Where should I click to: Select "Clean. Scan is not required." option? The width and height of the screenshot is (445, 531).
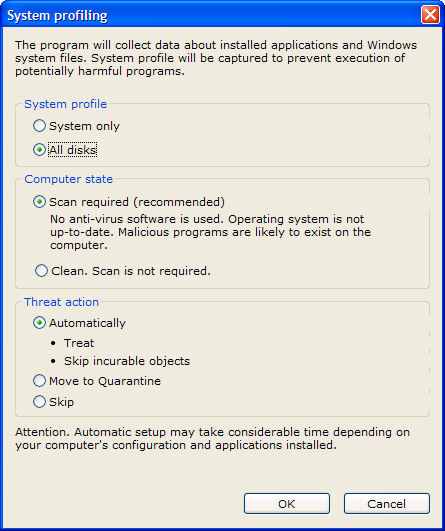(x=41, y=271)
